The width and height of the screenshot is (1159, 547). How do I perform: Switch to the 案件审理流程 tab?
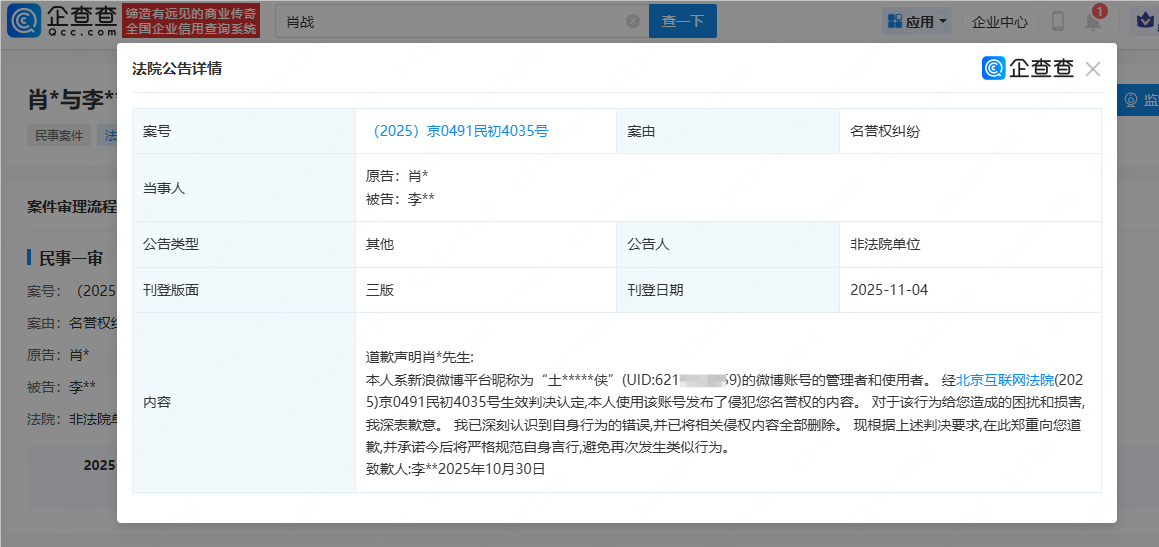click(x=72, y=207)
